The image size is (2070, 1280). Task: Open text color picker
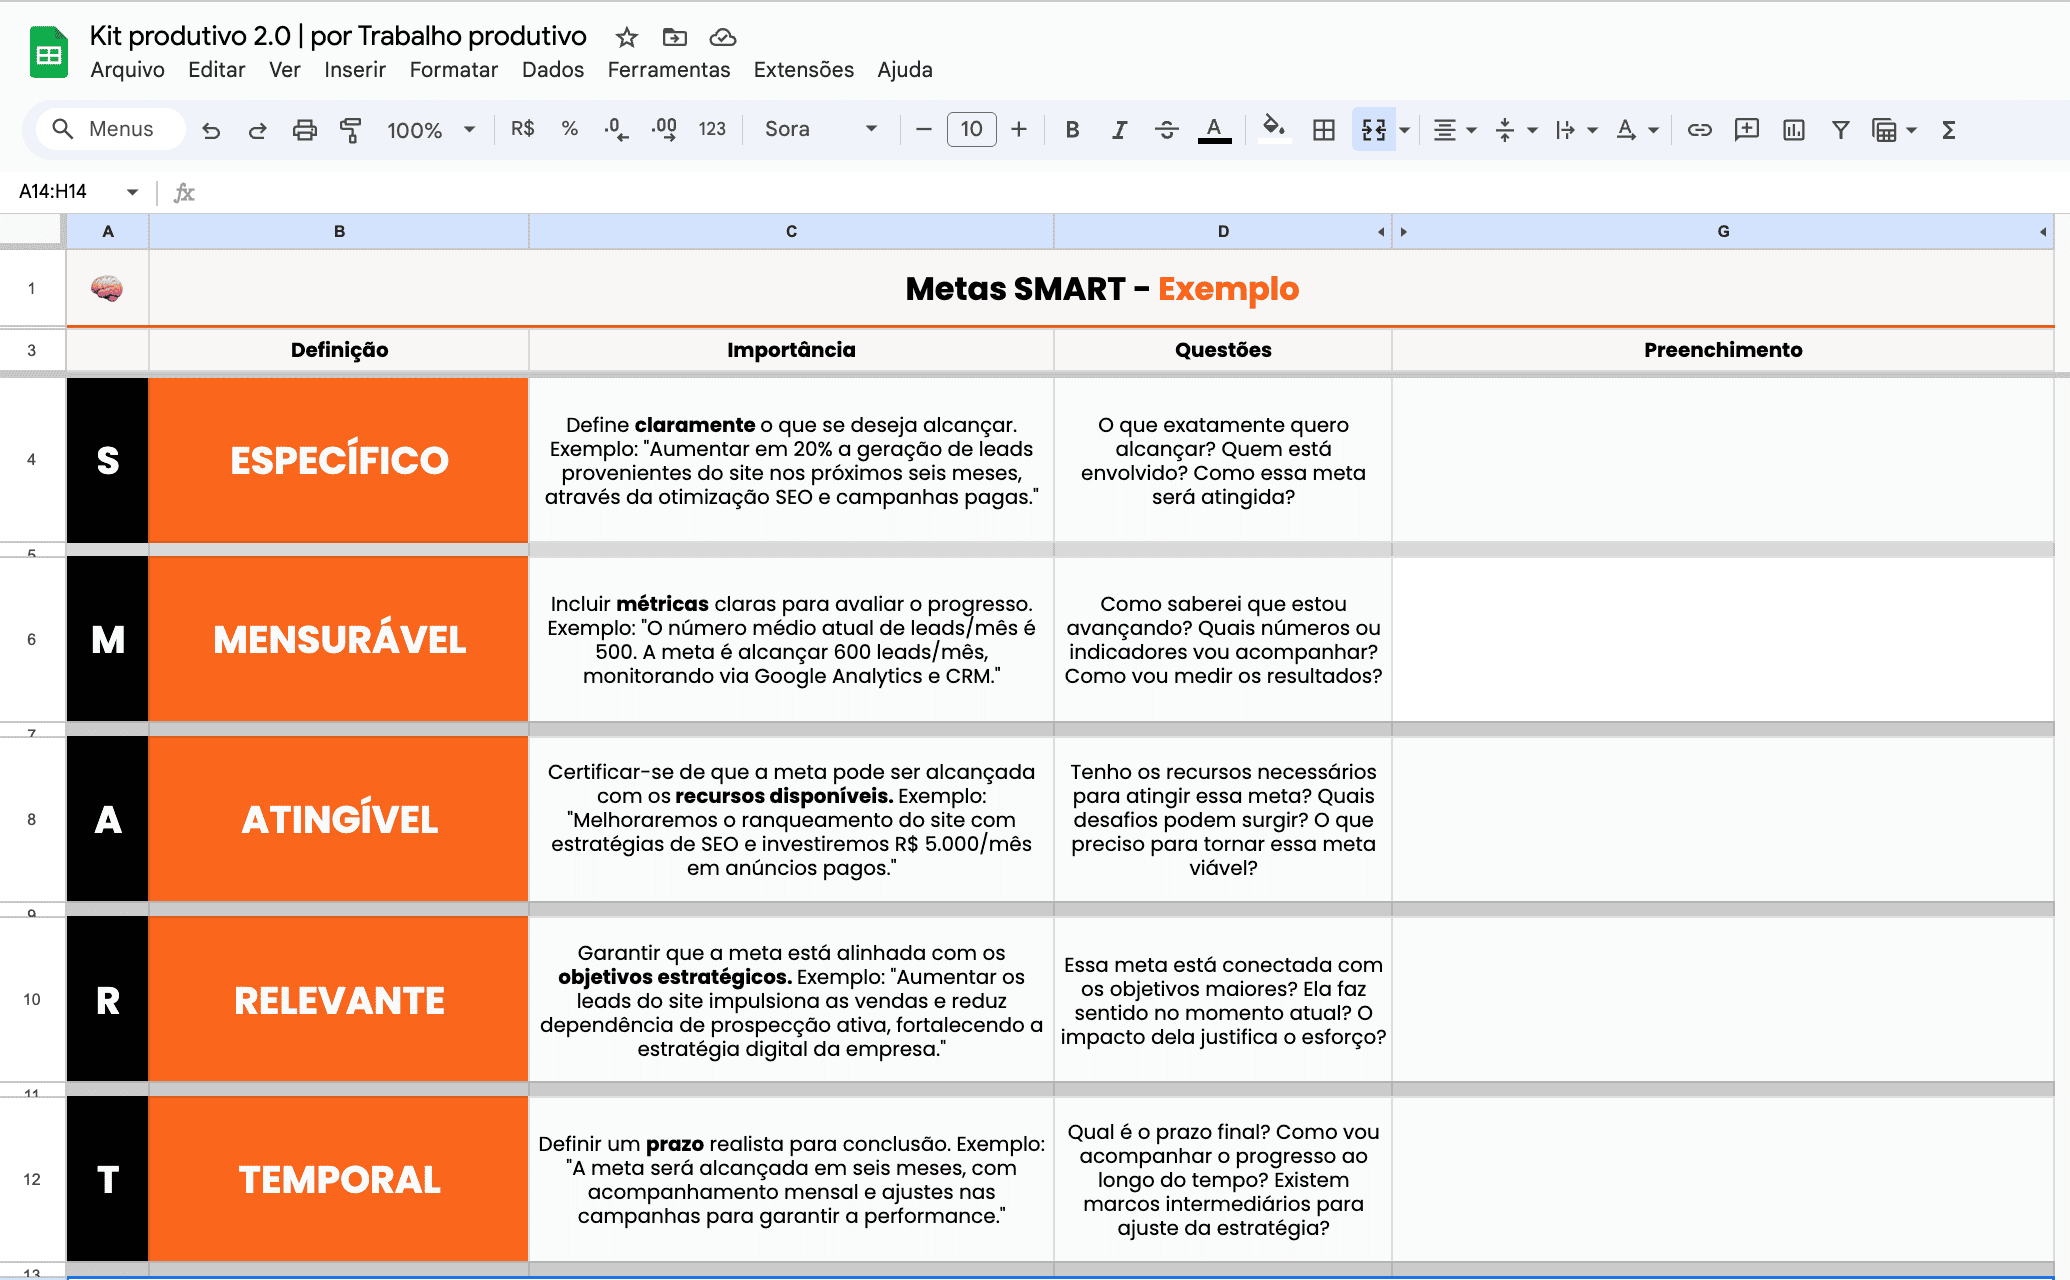pos(1214,130)
